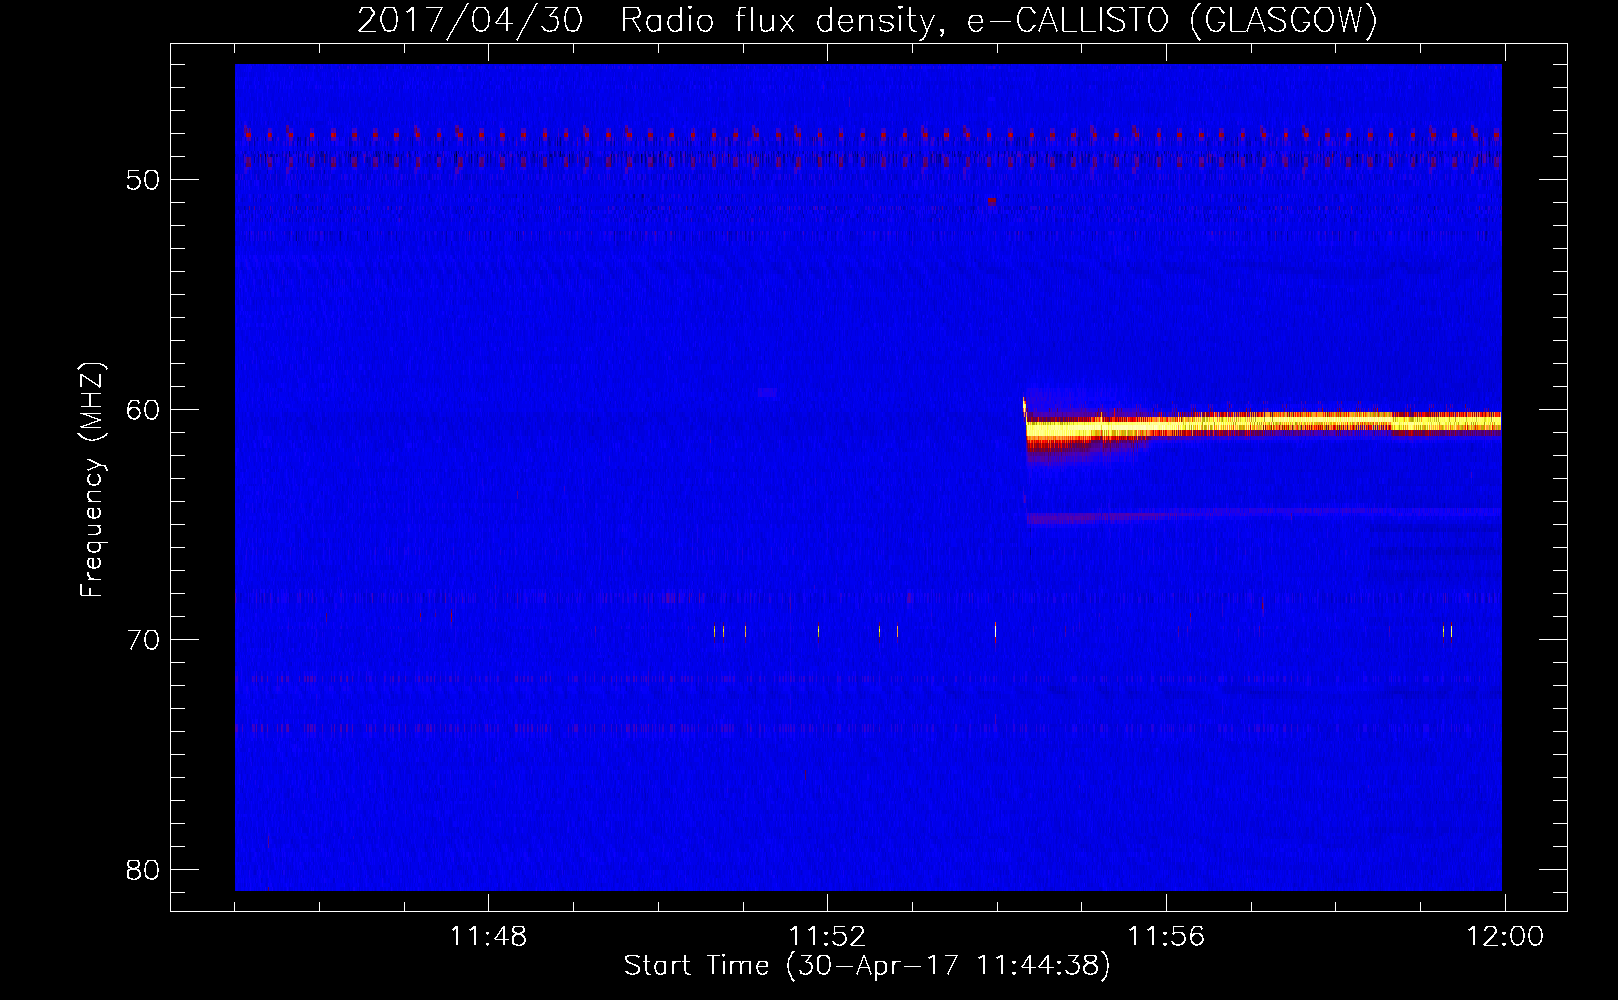Select the "Frequency (MHZ)" axis label
The width and height of the screenshot is (1618, 1000).
click(x=92, y=480)
